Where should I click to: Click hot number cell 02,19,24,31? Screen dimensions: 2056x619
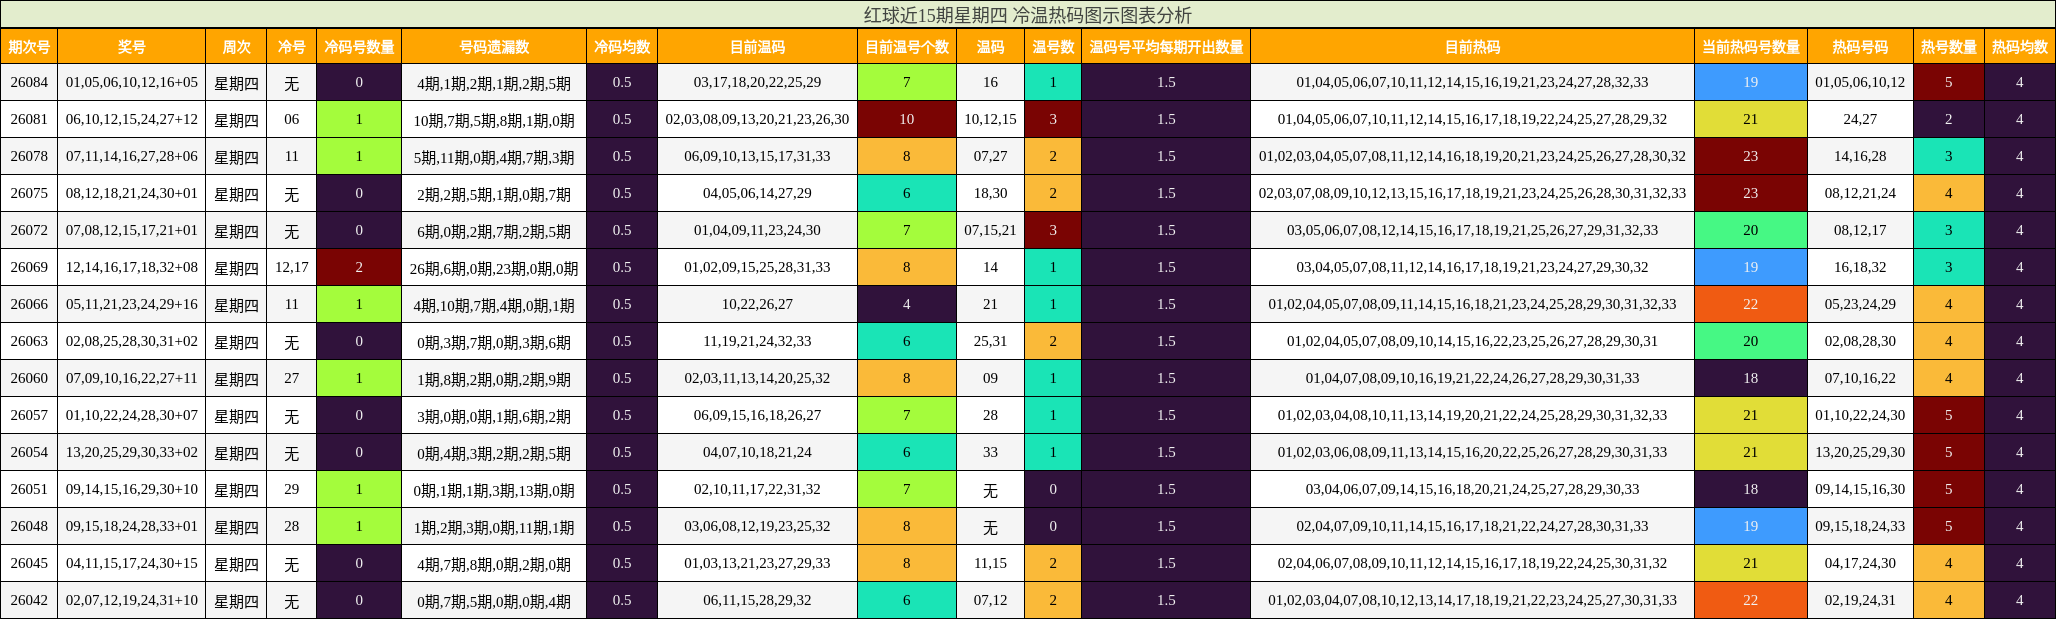(1860, 600)
